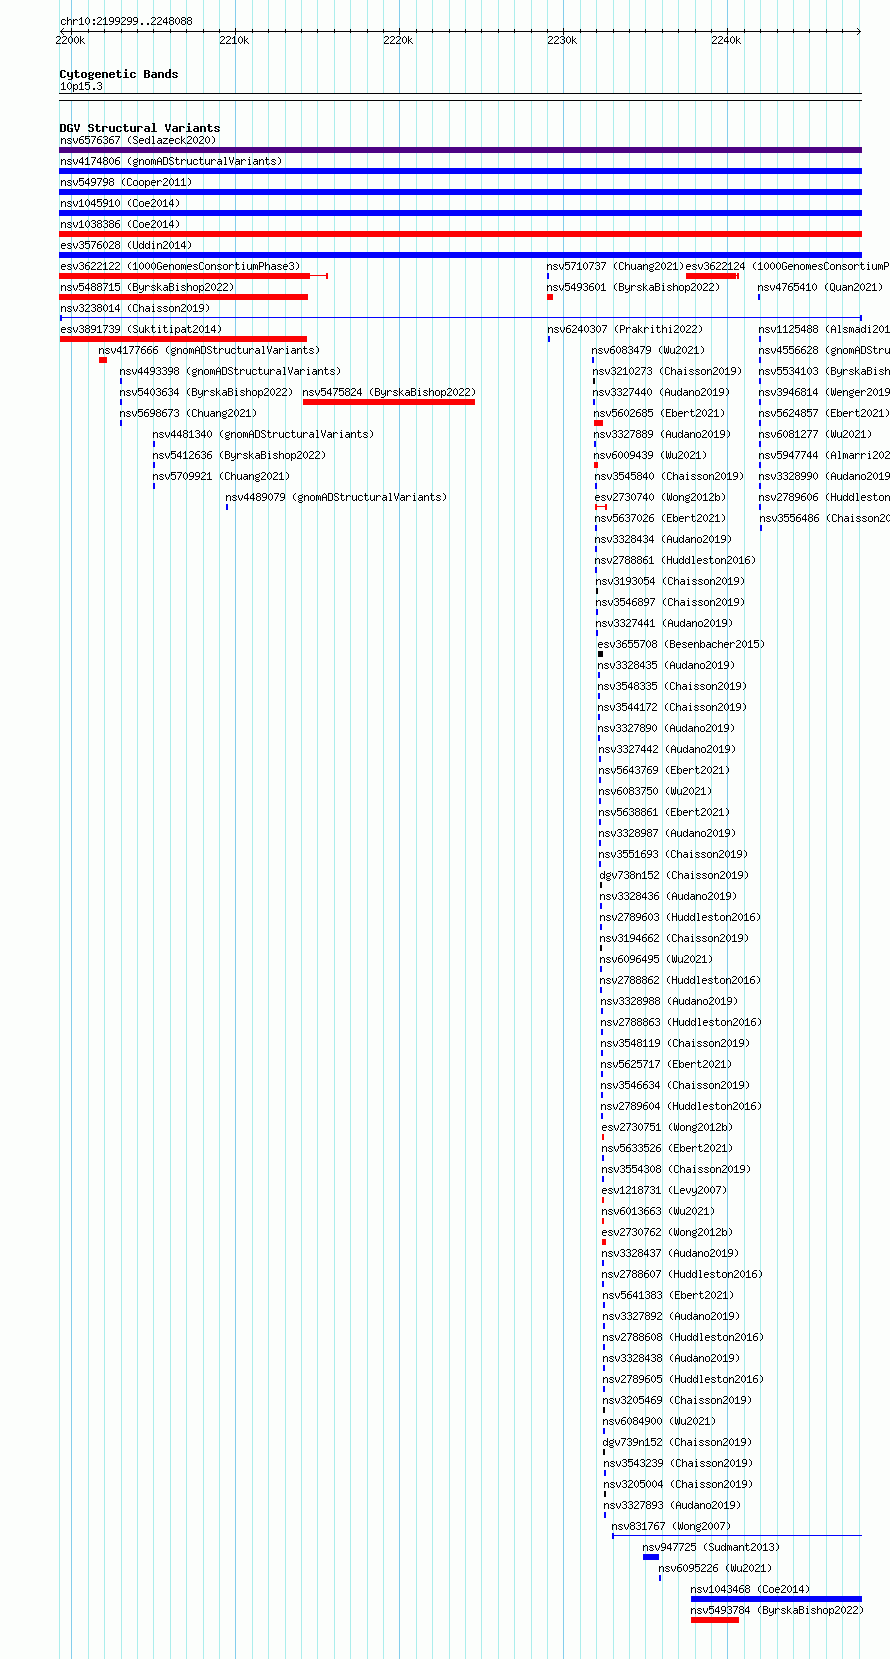Click red marker under nsv5602685 (Ebert2021)
This screenshot has width=890, height=1659.
pos(598,423)
